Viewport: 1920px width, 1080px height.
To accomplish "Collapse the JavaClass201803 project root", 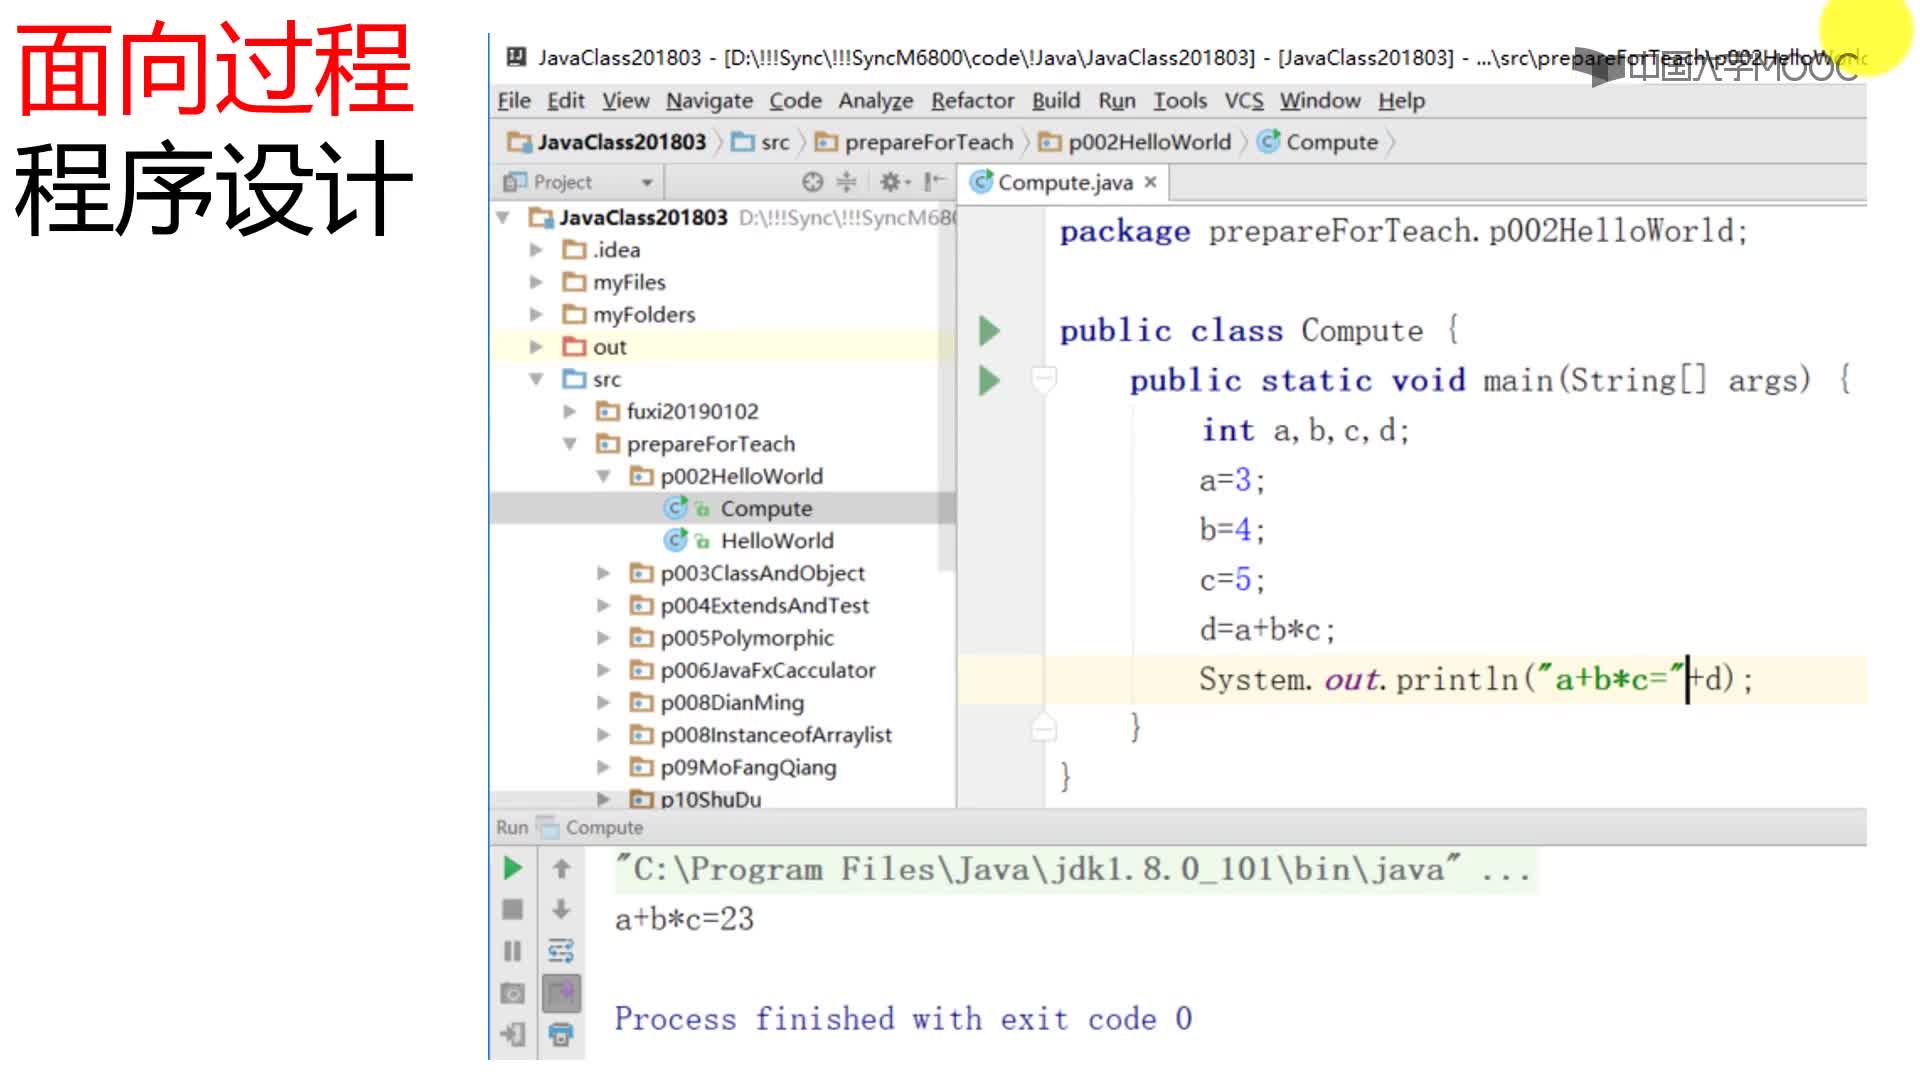I will click(x=504, y=217).
